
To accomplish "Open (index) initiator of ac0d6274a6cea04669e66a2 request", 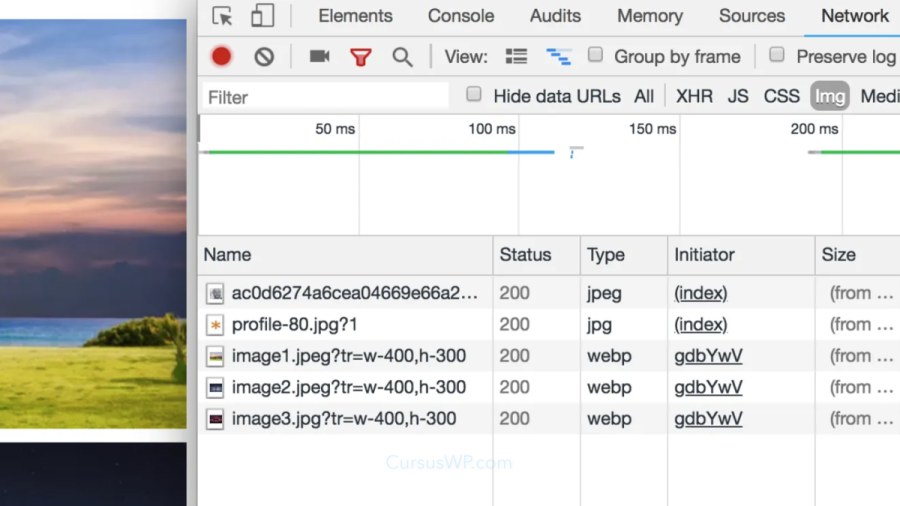I will pos(701,293).
